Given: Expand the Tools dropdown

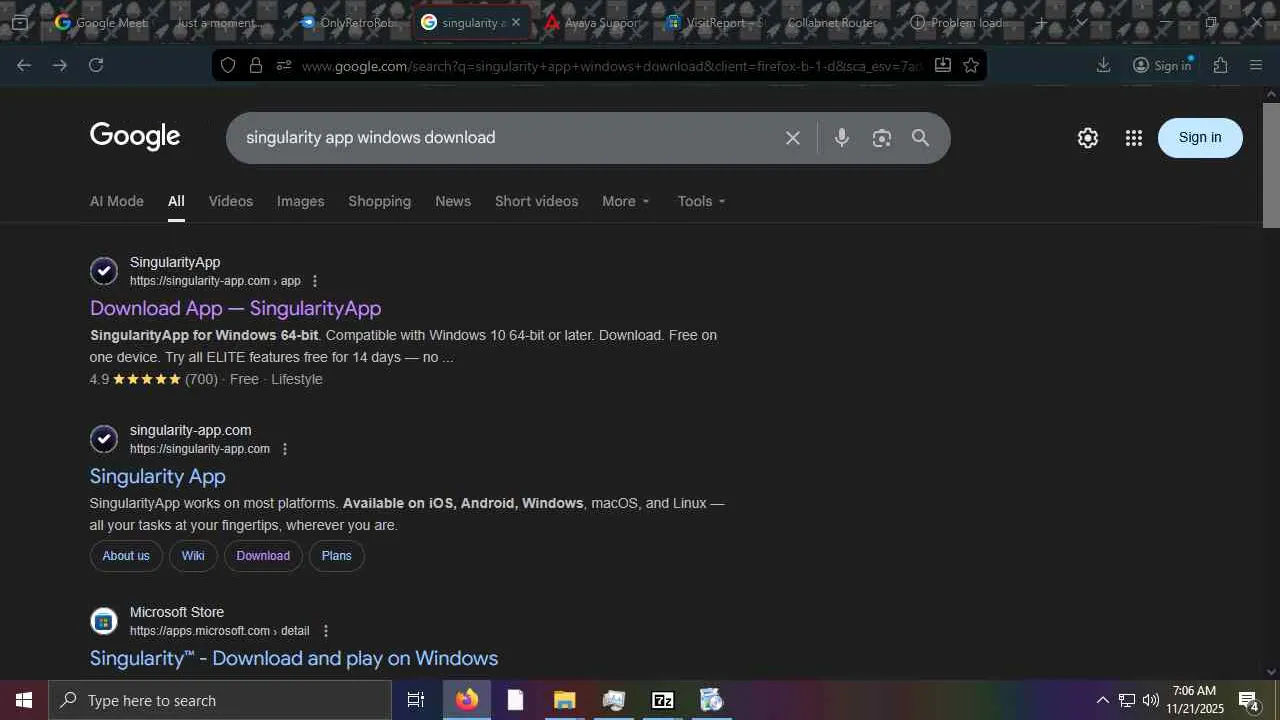Looking at the screenshot, I should coord(701,201).
